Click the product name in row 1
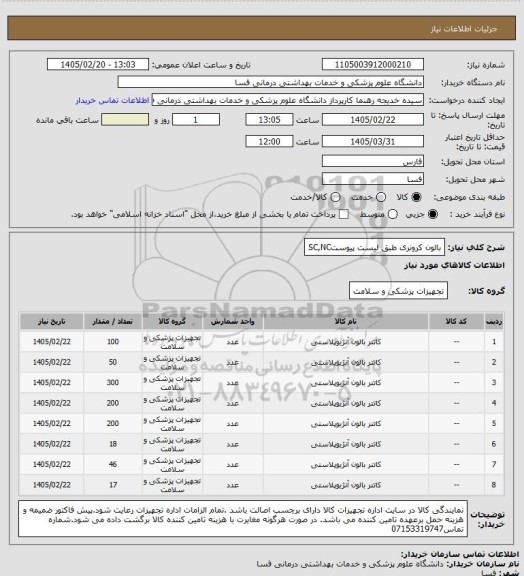Screen dimensions: 524x576 [346, 342]
